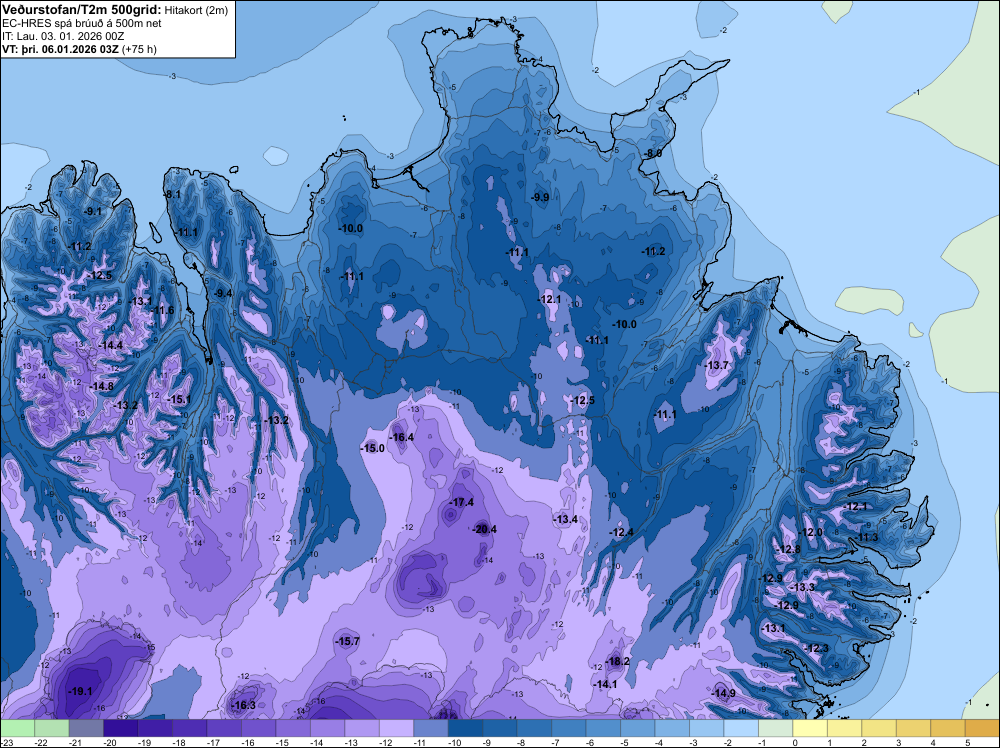Click the -17.4 temperature label
Viewport: 1000px width, 748px height.
tap(462, 502)
